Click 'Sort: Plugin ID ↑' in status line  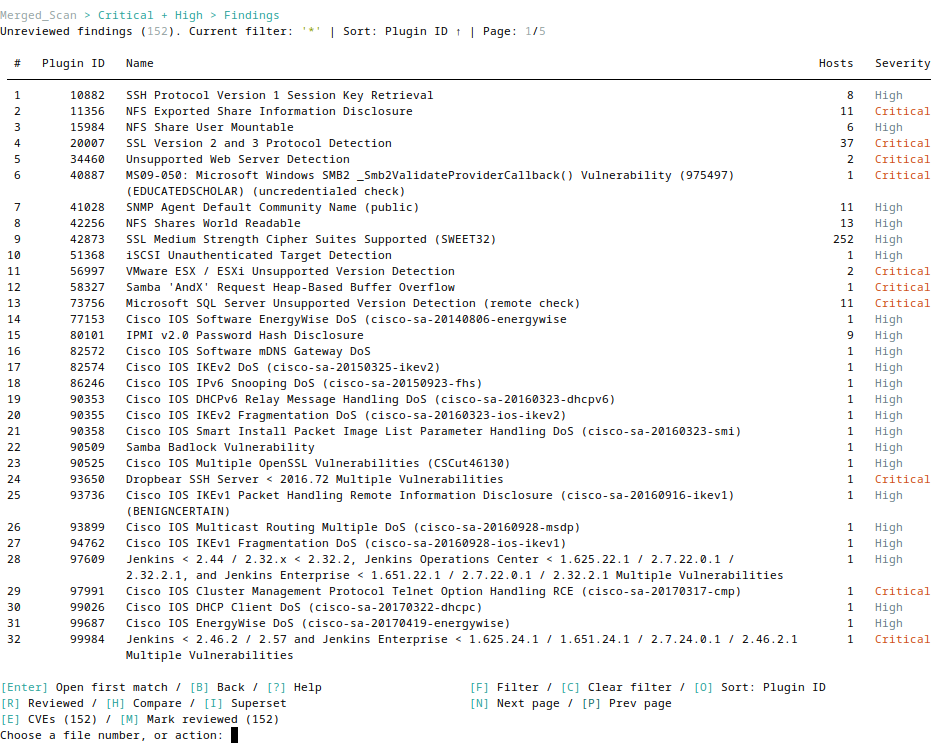tap(402, 31)
